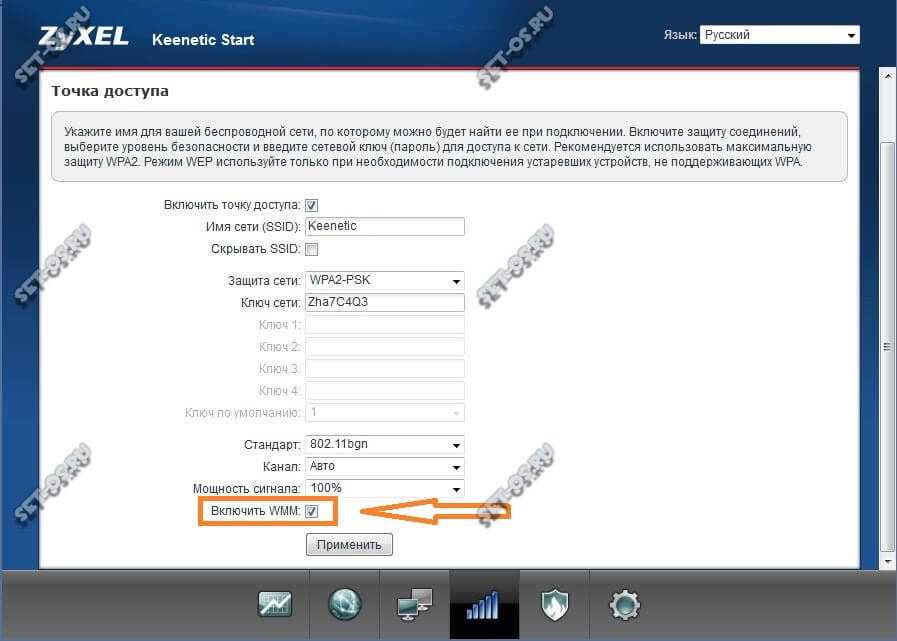This screenshot has width=897, height=641.
Task: Click the 'Ключ 2' input field
Action: [x=384, y=346]
